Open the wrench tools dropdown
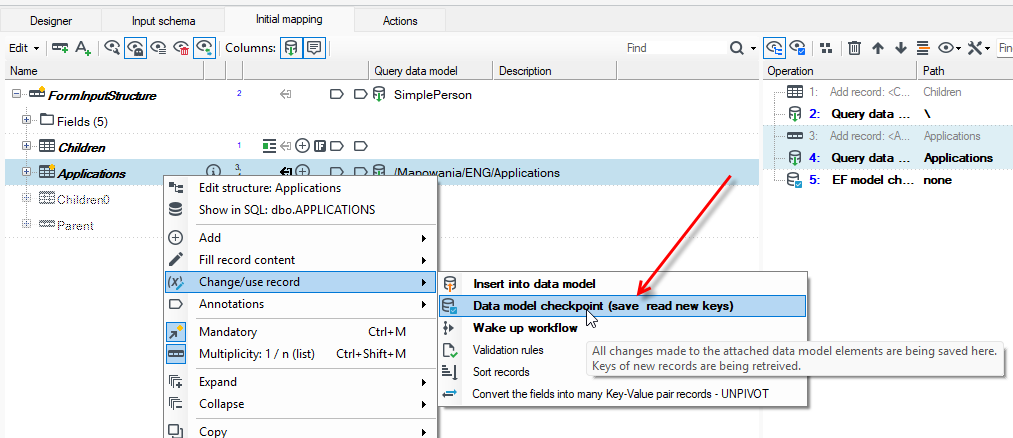Viewport: 1013px width, 438px height. tap(979, 47)
